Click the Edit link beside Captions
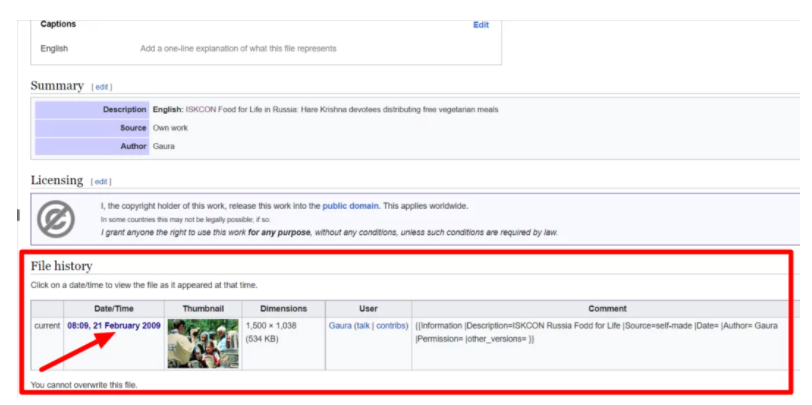This screenshot has height=405, width=812. pyautogui.click(x=480, y=25)
